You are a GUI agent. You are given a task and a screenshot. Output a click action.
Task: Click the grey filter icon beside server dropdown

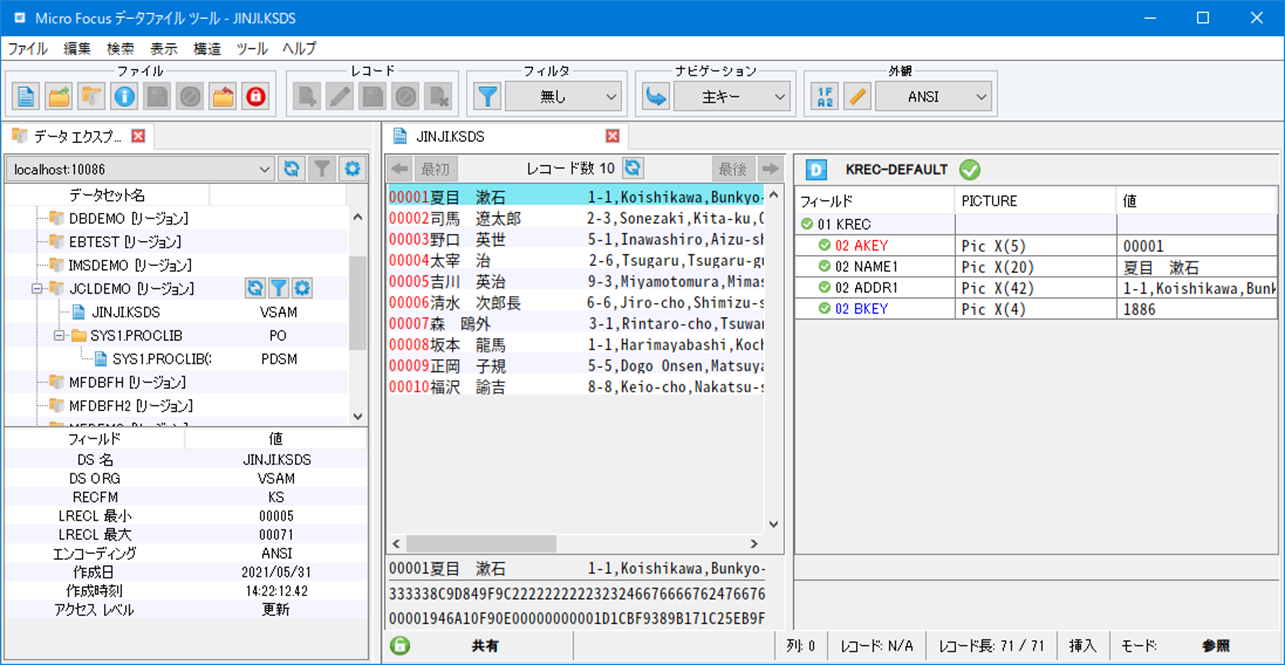[322, 169]
